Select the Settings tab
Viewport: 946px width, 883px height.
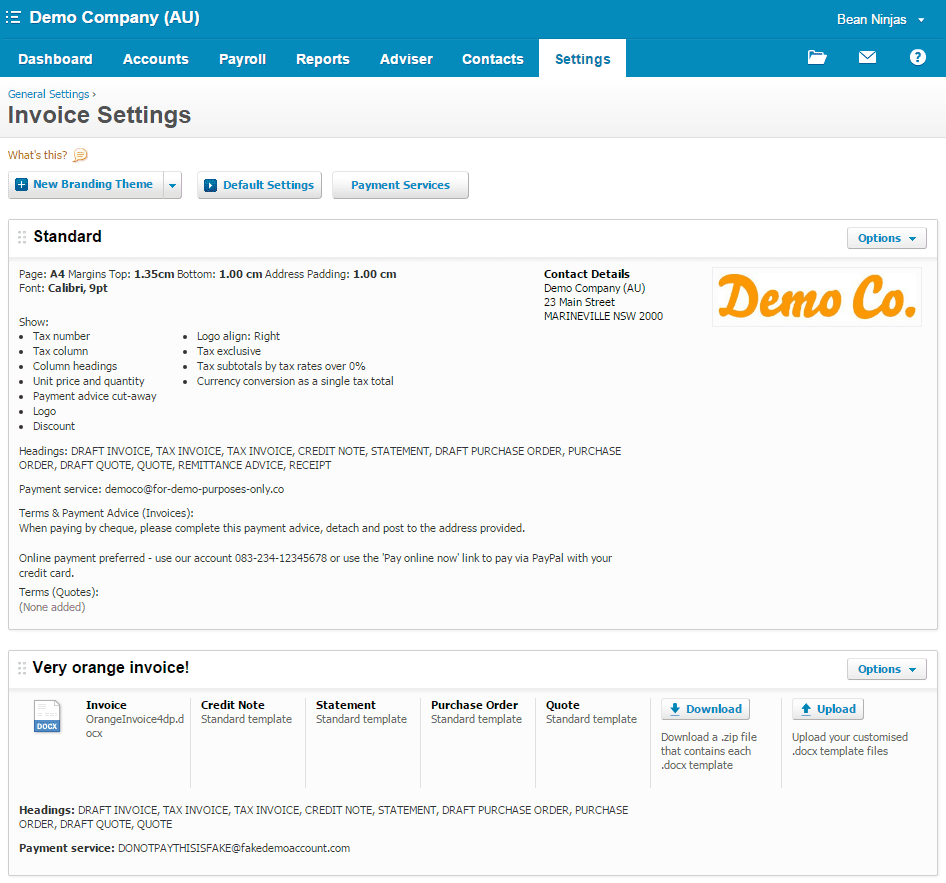tap(582, 59)
